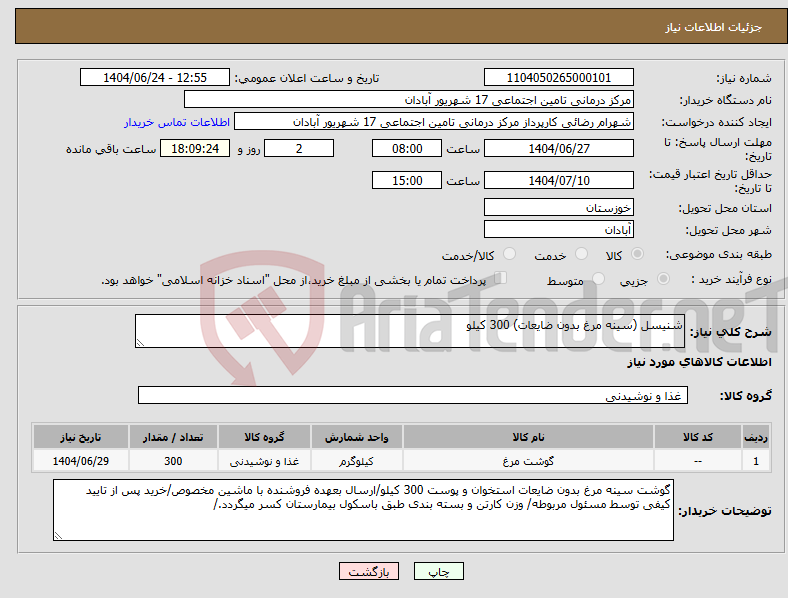Click the price validity date 1404/07/10
This screenshot has height=598, width=788.
coord(558,180)
